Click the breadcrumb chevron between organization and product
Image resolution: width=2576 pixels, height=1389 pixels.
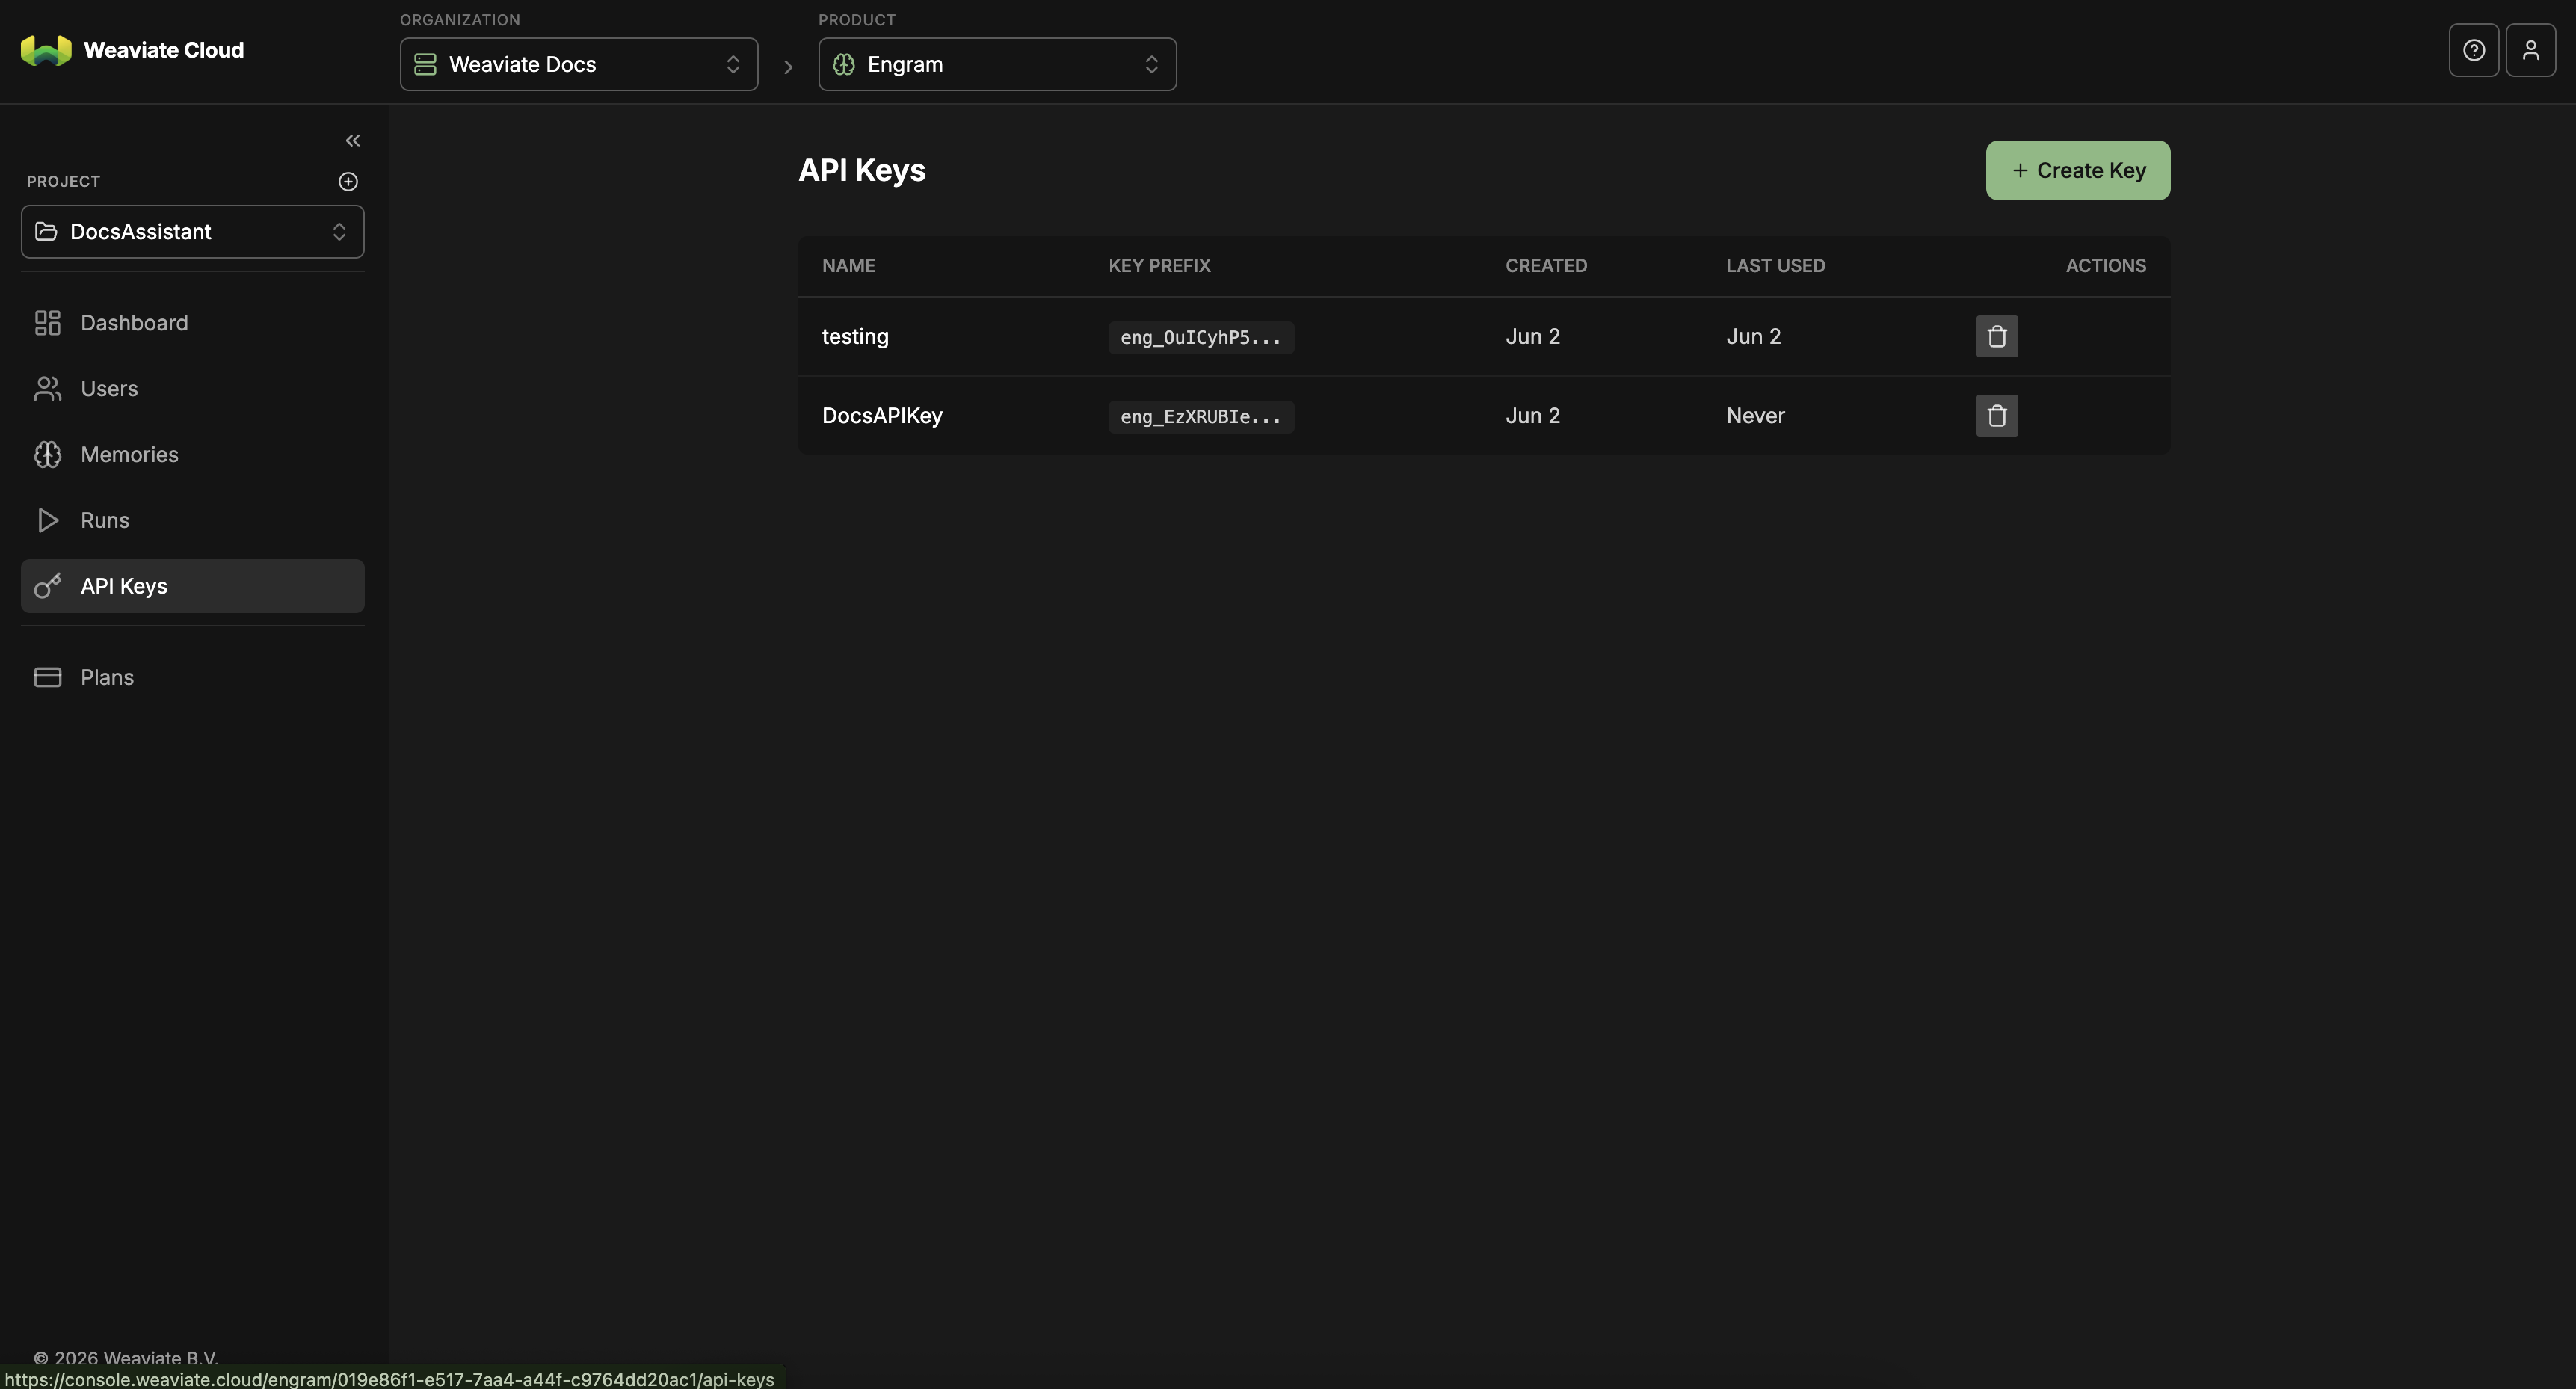[788, 67]
